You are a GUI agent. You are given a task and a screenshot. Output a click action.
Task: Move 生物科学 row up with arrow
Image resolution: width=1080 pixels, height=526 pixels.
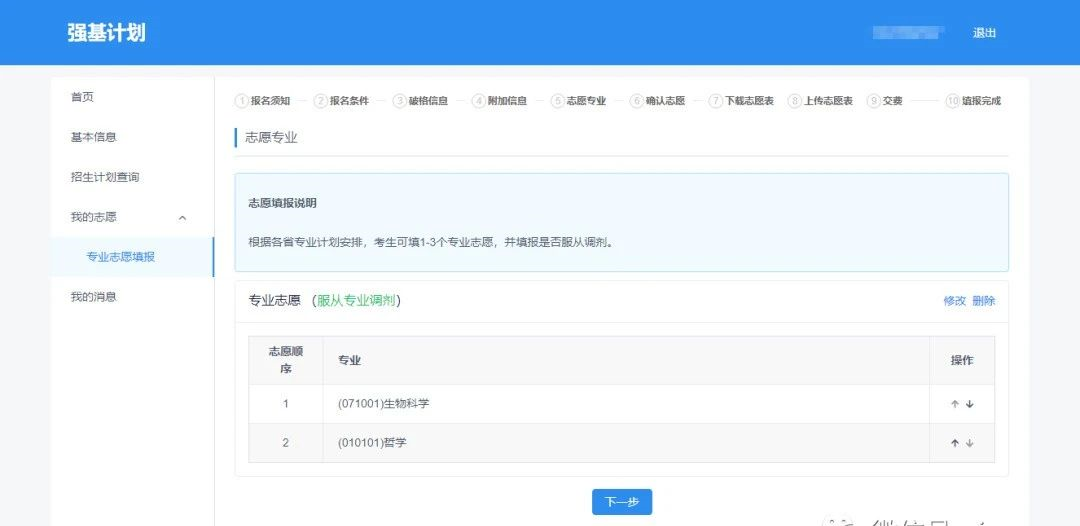click(955, 404)
